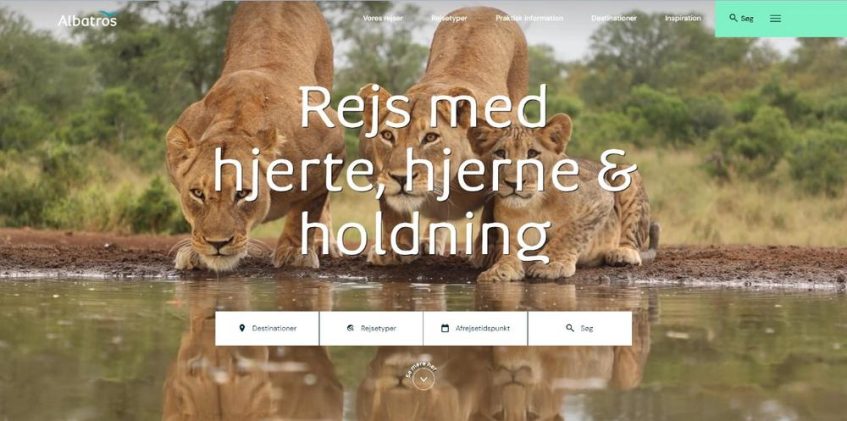Open Destinationer in the top navigation
Image resolution: width=847 pixels, height=421 pixels.
(614, 18)
